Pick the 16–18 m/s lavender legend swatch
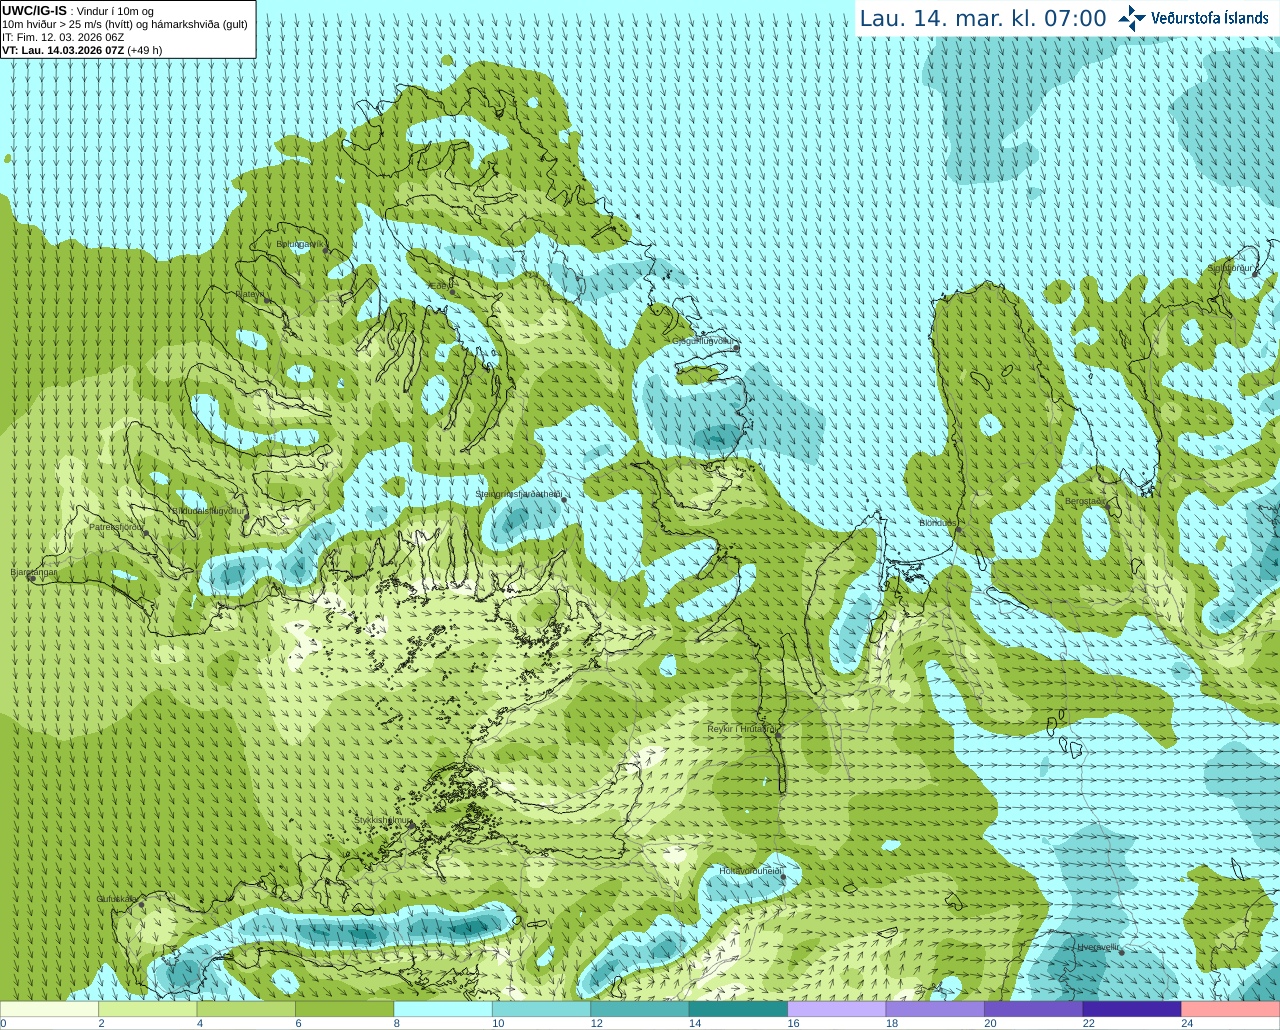 [837, 1009]
